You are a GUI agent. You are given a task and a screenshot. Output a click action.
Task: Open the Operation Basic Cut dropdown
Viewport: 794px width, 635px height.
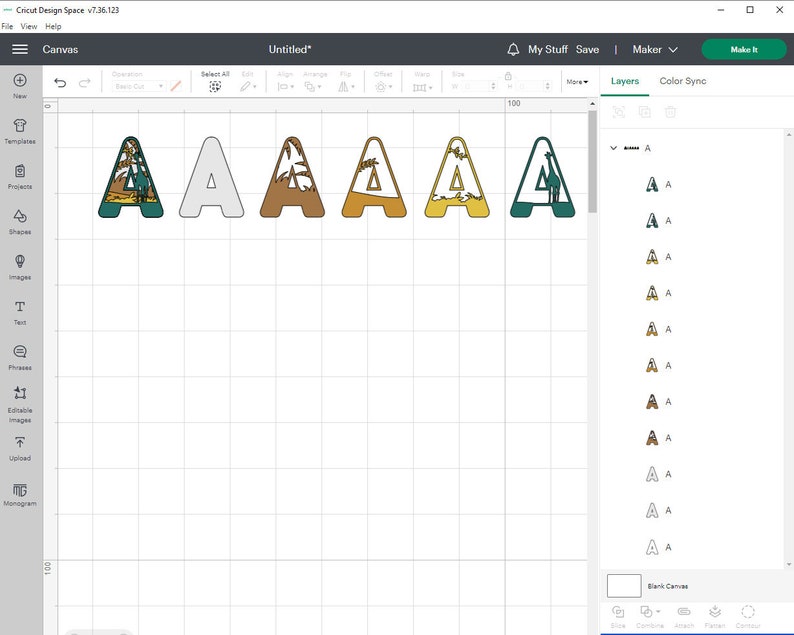139,86
